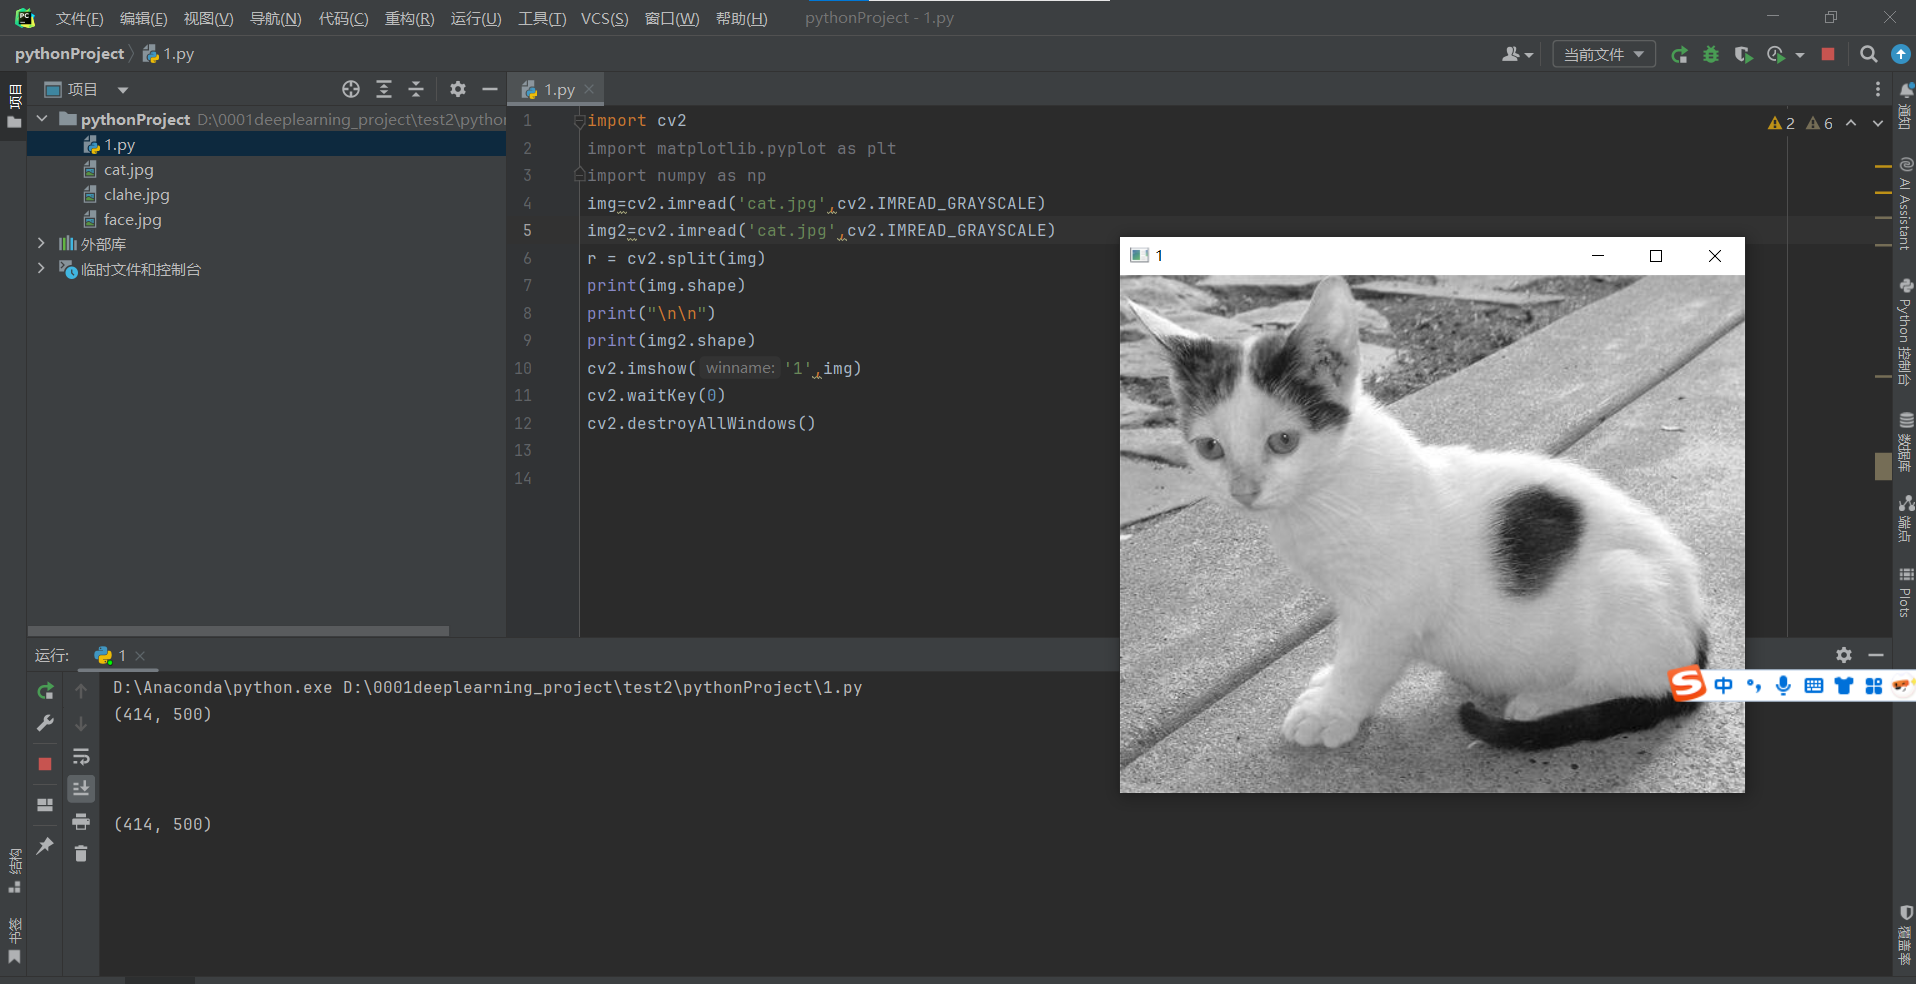Toggle soft-wrap in run console

point(81,756)
